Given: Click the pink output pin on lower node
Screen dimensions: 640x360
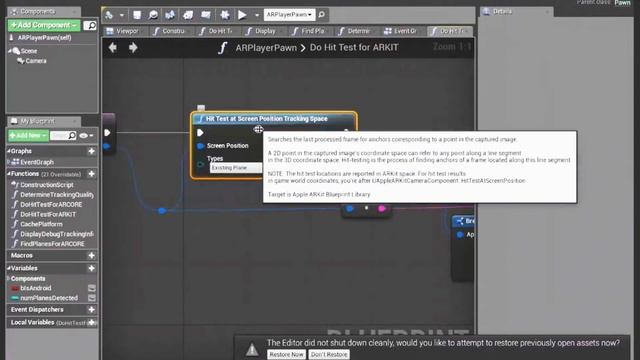Looking at the screenshot, I should pyautogui.click(x=382, y=209).
